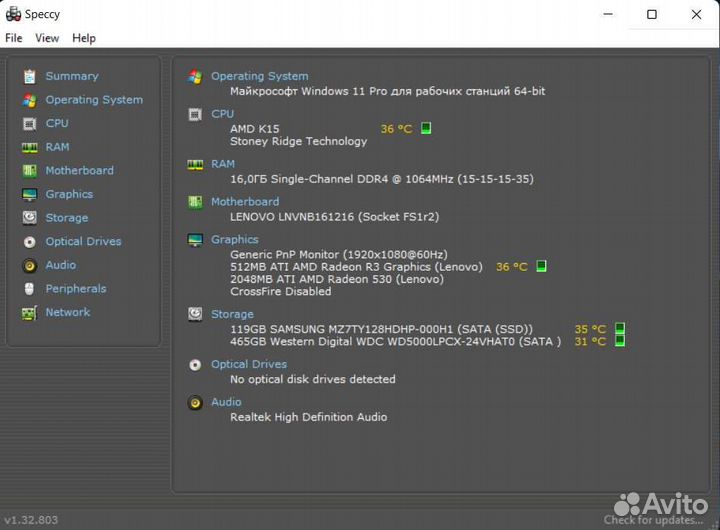The height and width of the screenshot is (530, 720).
Task: Open the RAM section from sidebar
Action: tap(57, 147)
